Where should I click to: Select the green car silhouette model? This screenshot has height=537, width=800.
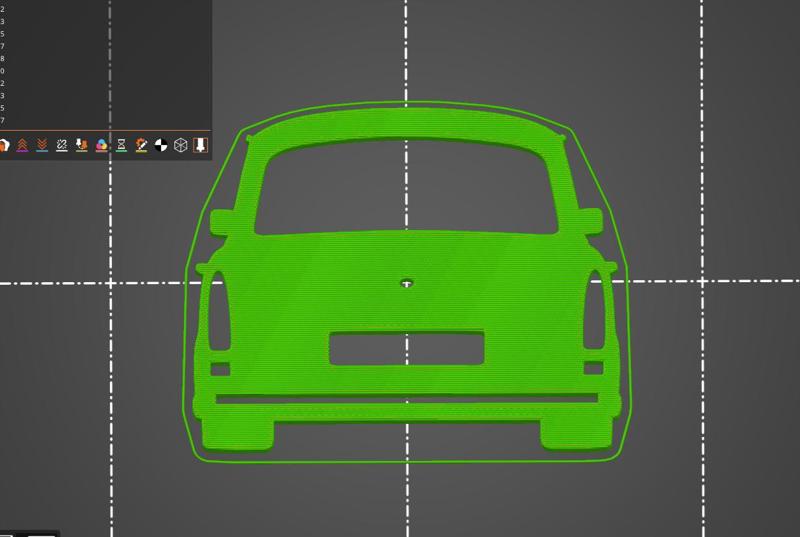pyautogui.click(x=407, y=279)
